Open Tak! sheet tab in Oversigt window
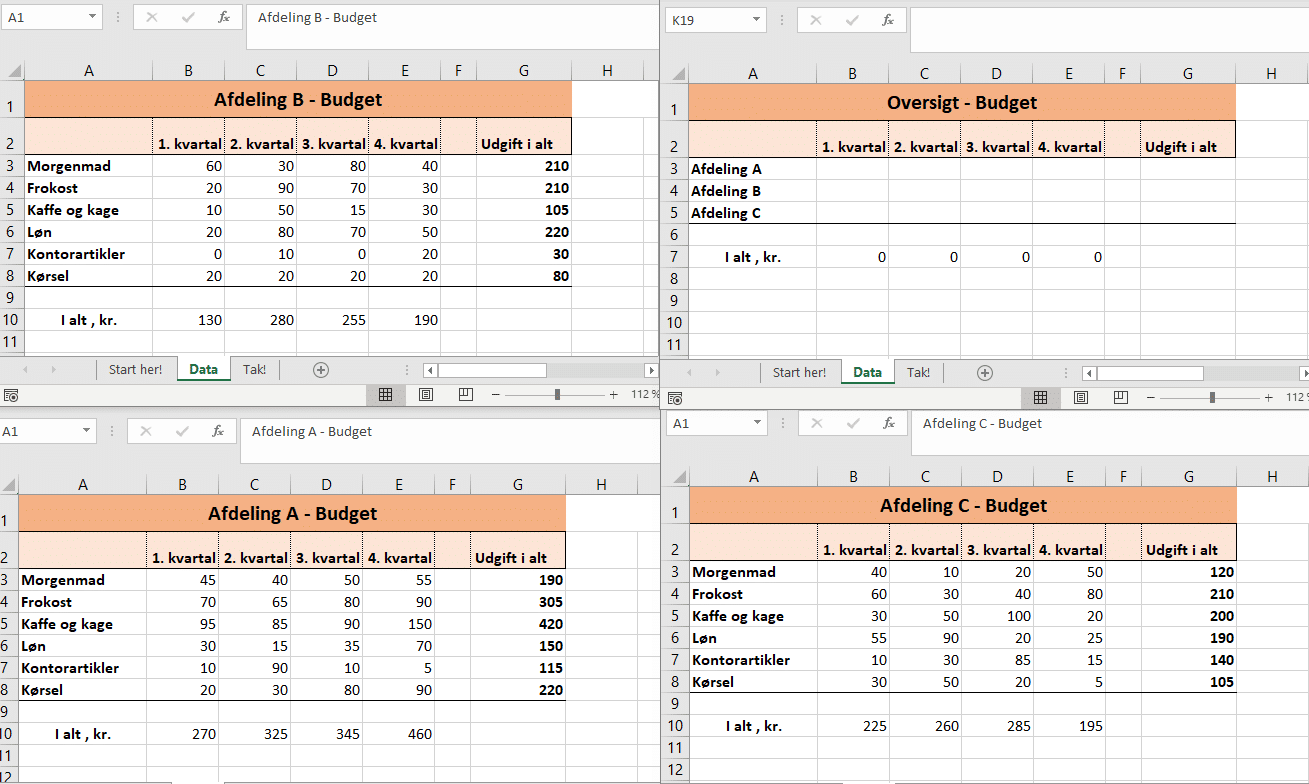 click(918, 372)
